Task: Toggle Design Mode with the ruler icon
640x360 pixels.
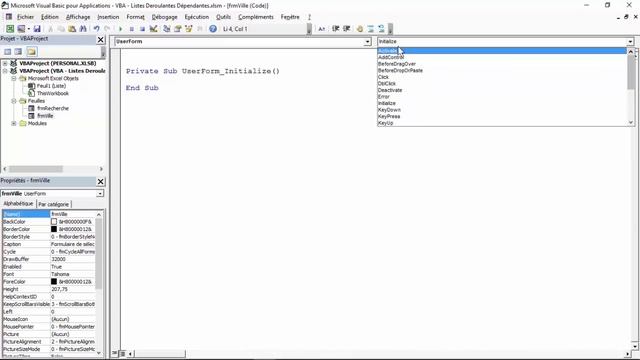Action: click(x=153, y=29)
